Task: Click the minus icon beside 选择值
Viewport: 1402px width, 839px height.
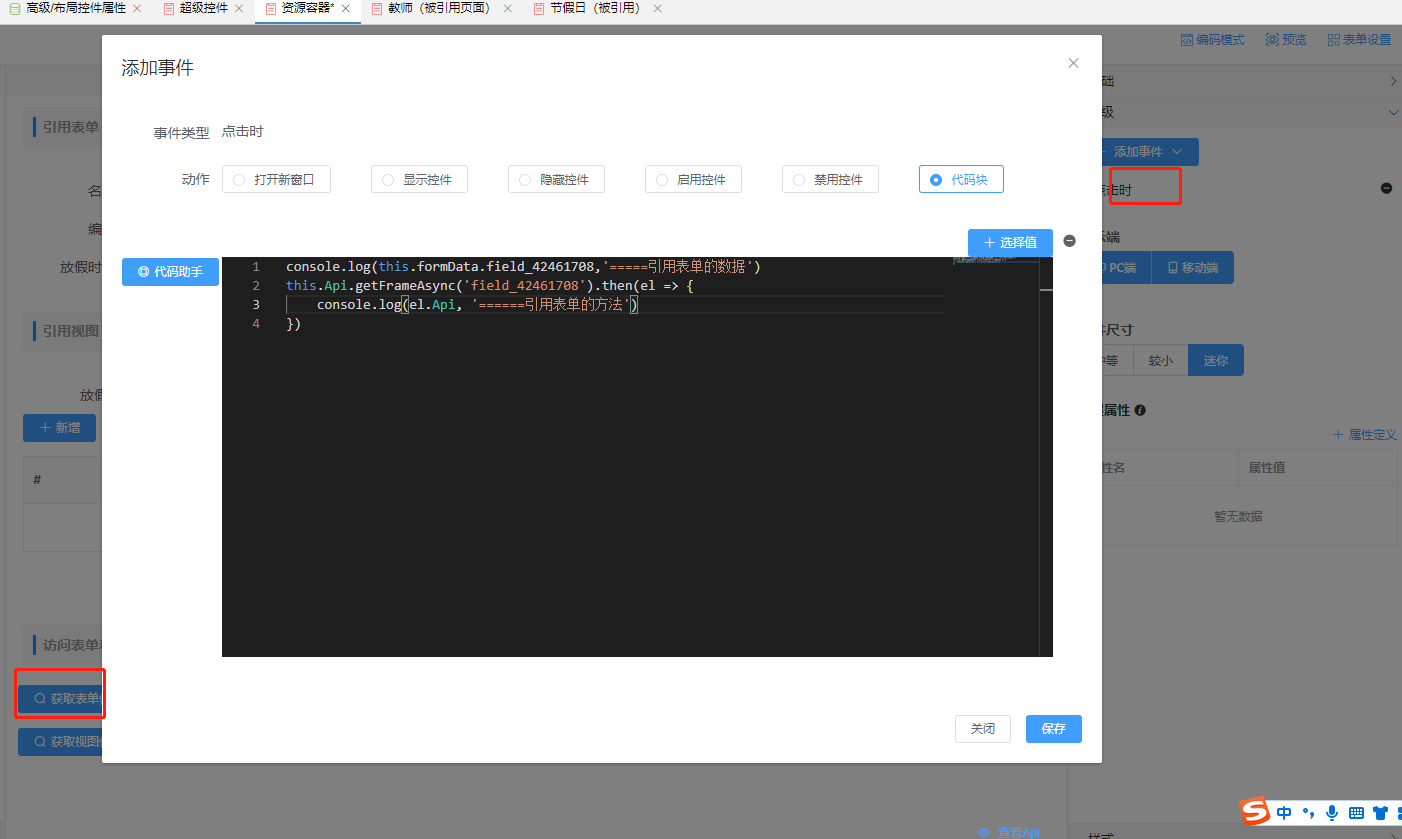Action: pyautogui.click(x=1069, y=241)
